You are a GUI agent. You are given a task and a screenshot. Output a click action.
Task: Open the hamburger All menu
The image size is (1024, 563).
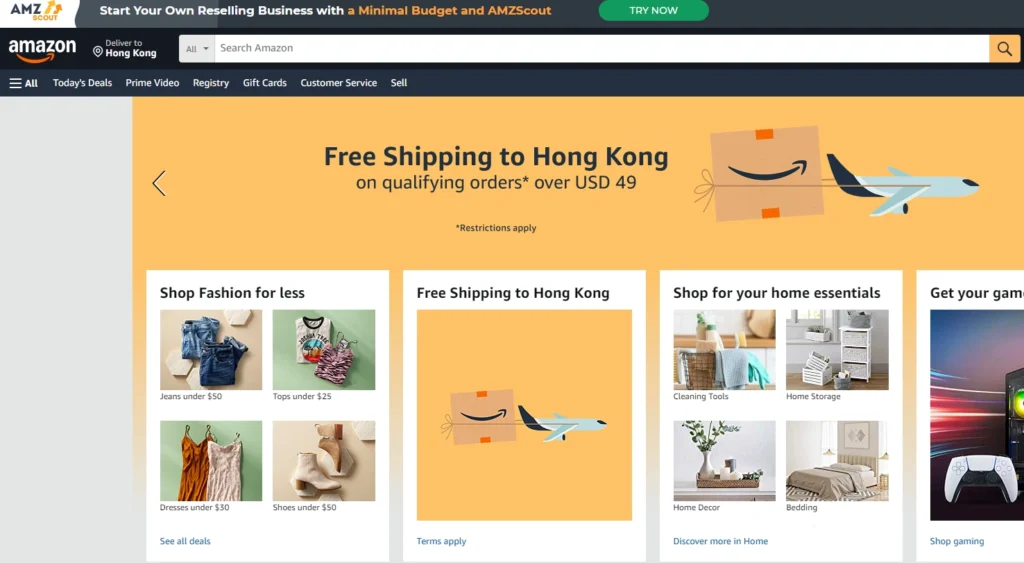[x=24, y=83]
